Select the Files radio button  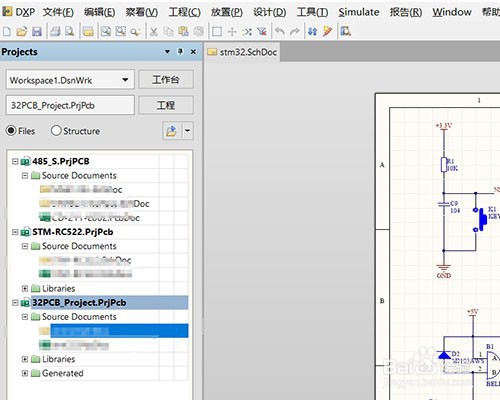coord(11,131)
